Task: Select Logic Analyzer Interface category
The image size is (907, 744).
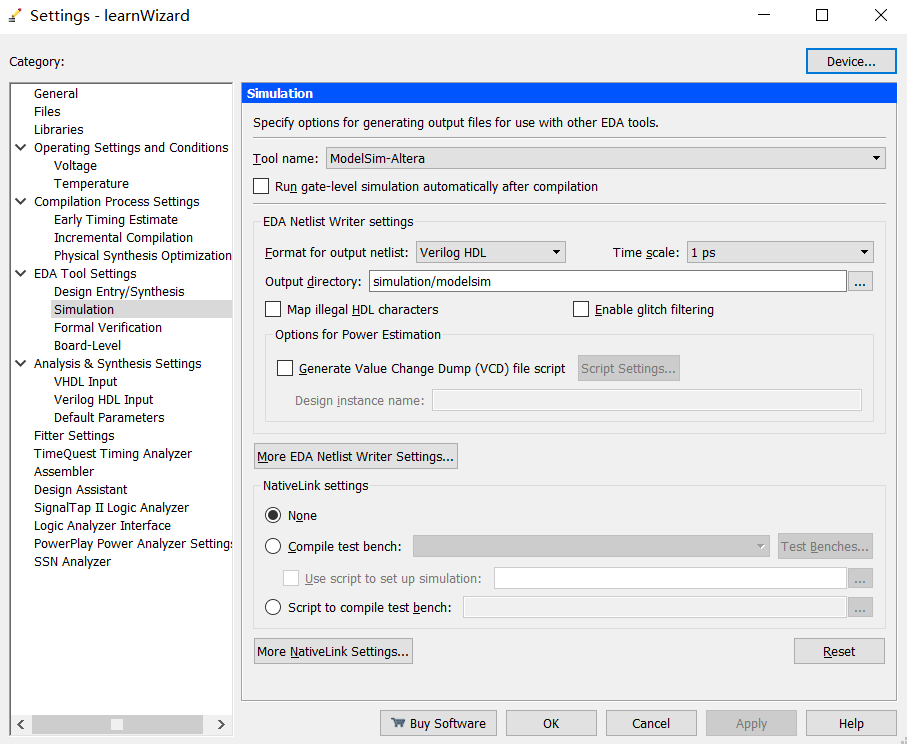Action: coord(102,525)
